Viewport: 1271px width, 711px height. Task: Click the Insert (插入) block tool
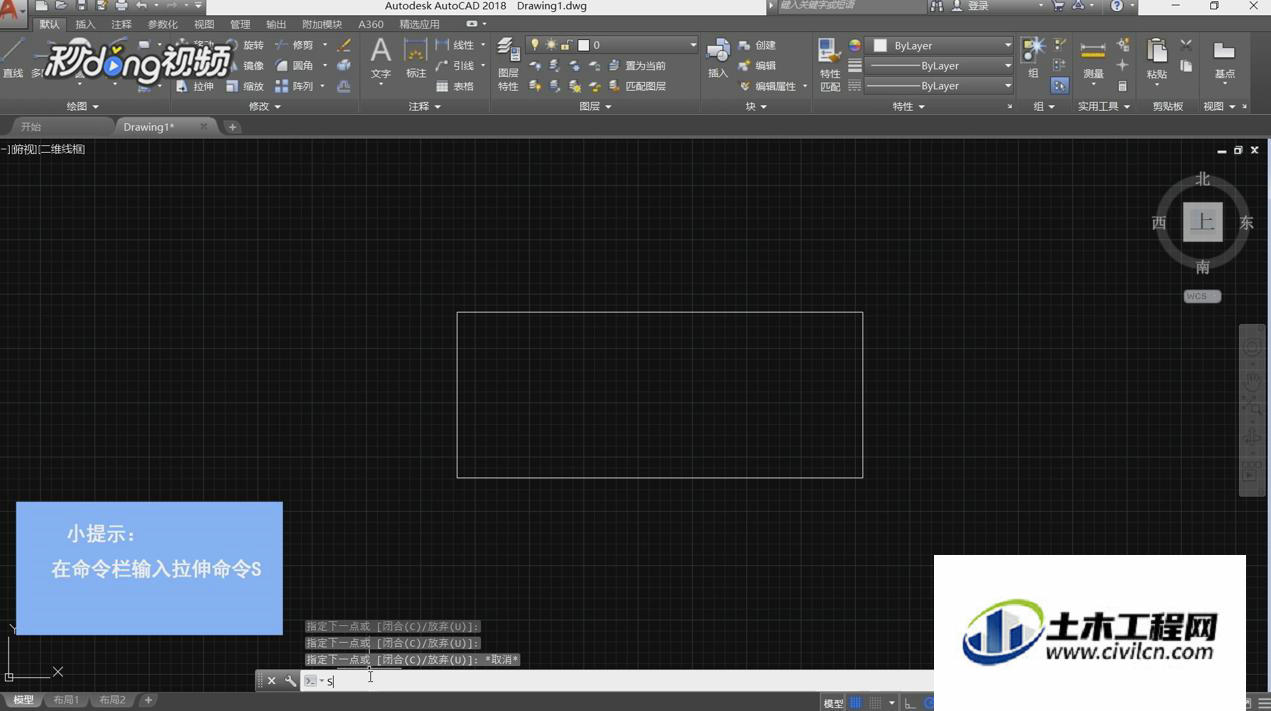[x=718, y=58]
